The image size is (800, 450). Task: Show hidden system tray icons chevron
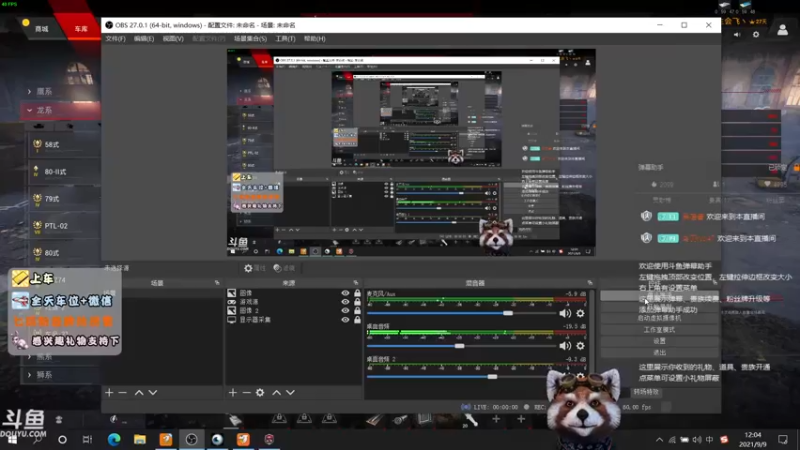[x=659, y=439]
